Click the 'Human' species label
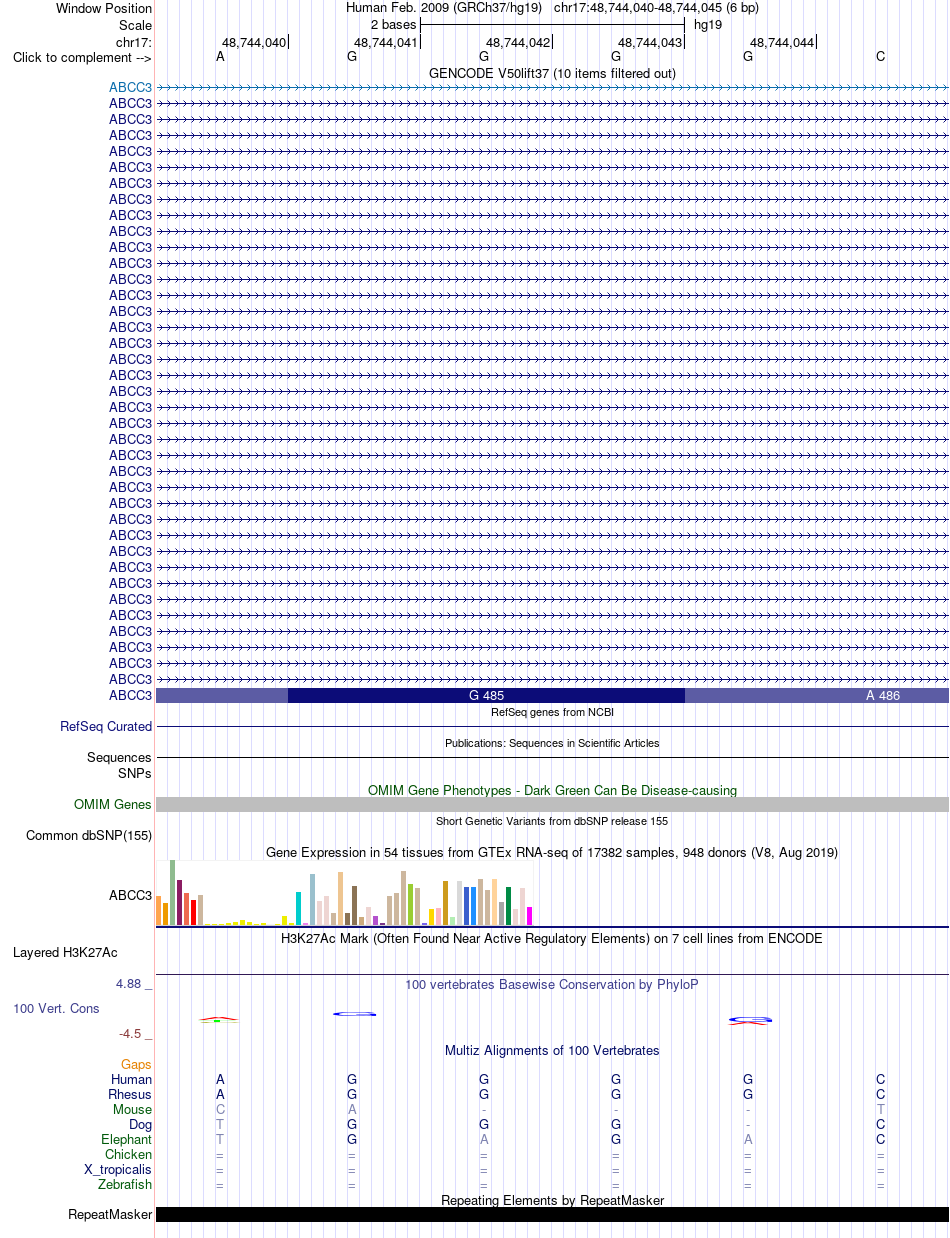This screenshot has height=1238, width=950. coord(131,1080)
